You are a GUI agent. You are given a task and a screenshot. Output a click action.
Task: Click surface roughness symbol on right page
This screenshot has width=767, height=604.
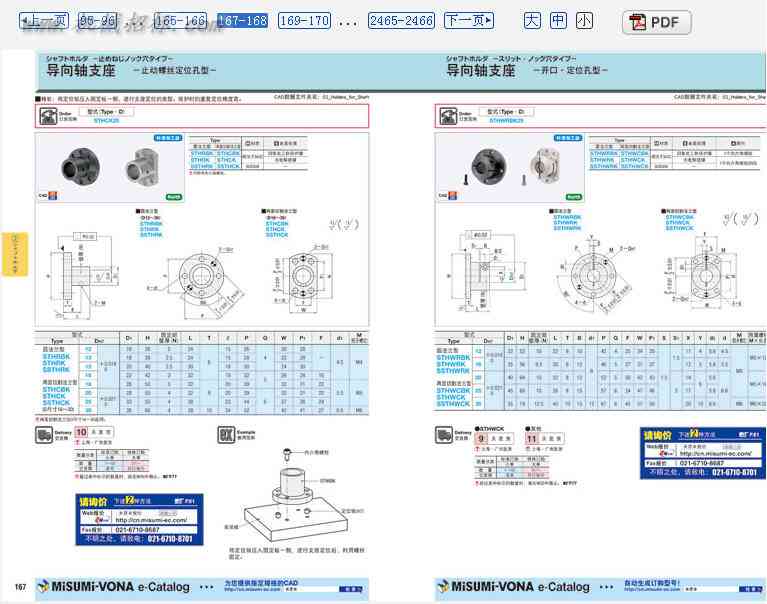click(741, 219)
